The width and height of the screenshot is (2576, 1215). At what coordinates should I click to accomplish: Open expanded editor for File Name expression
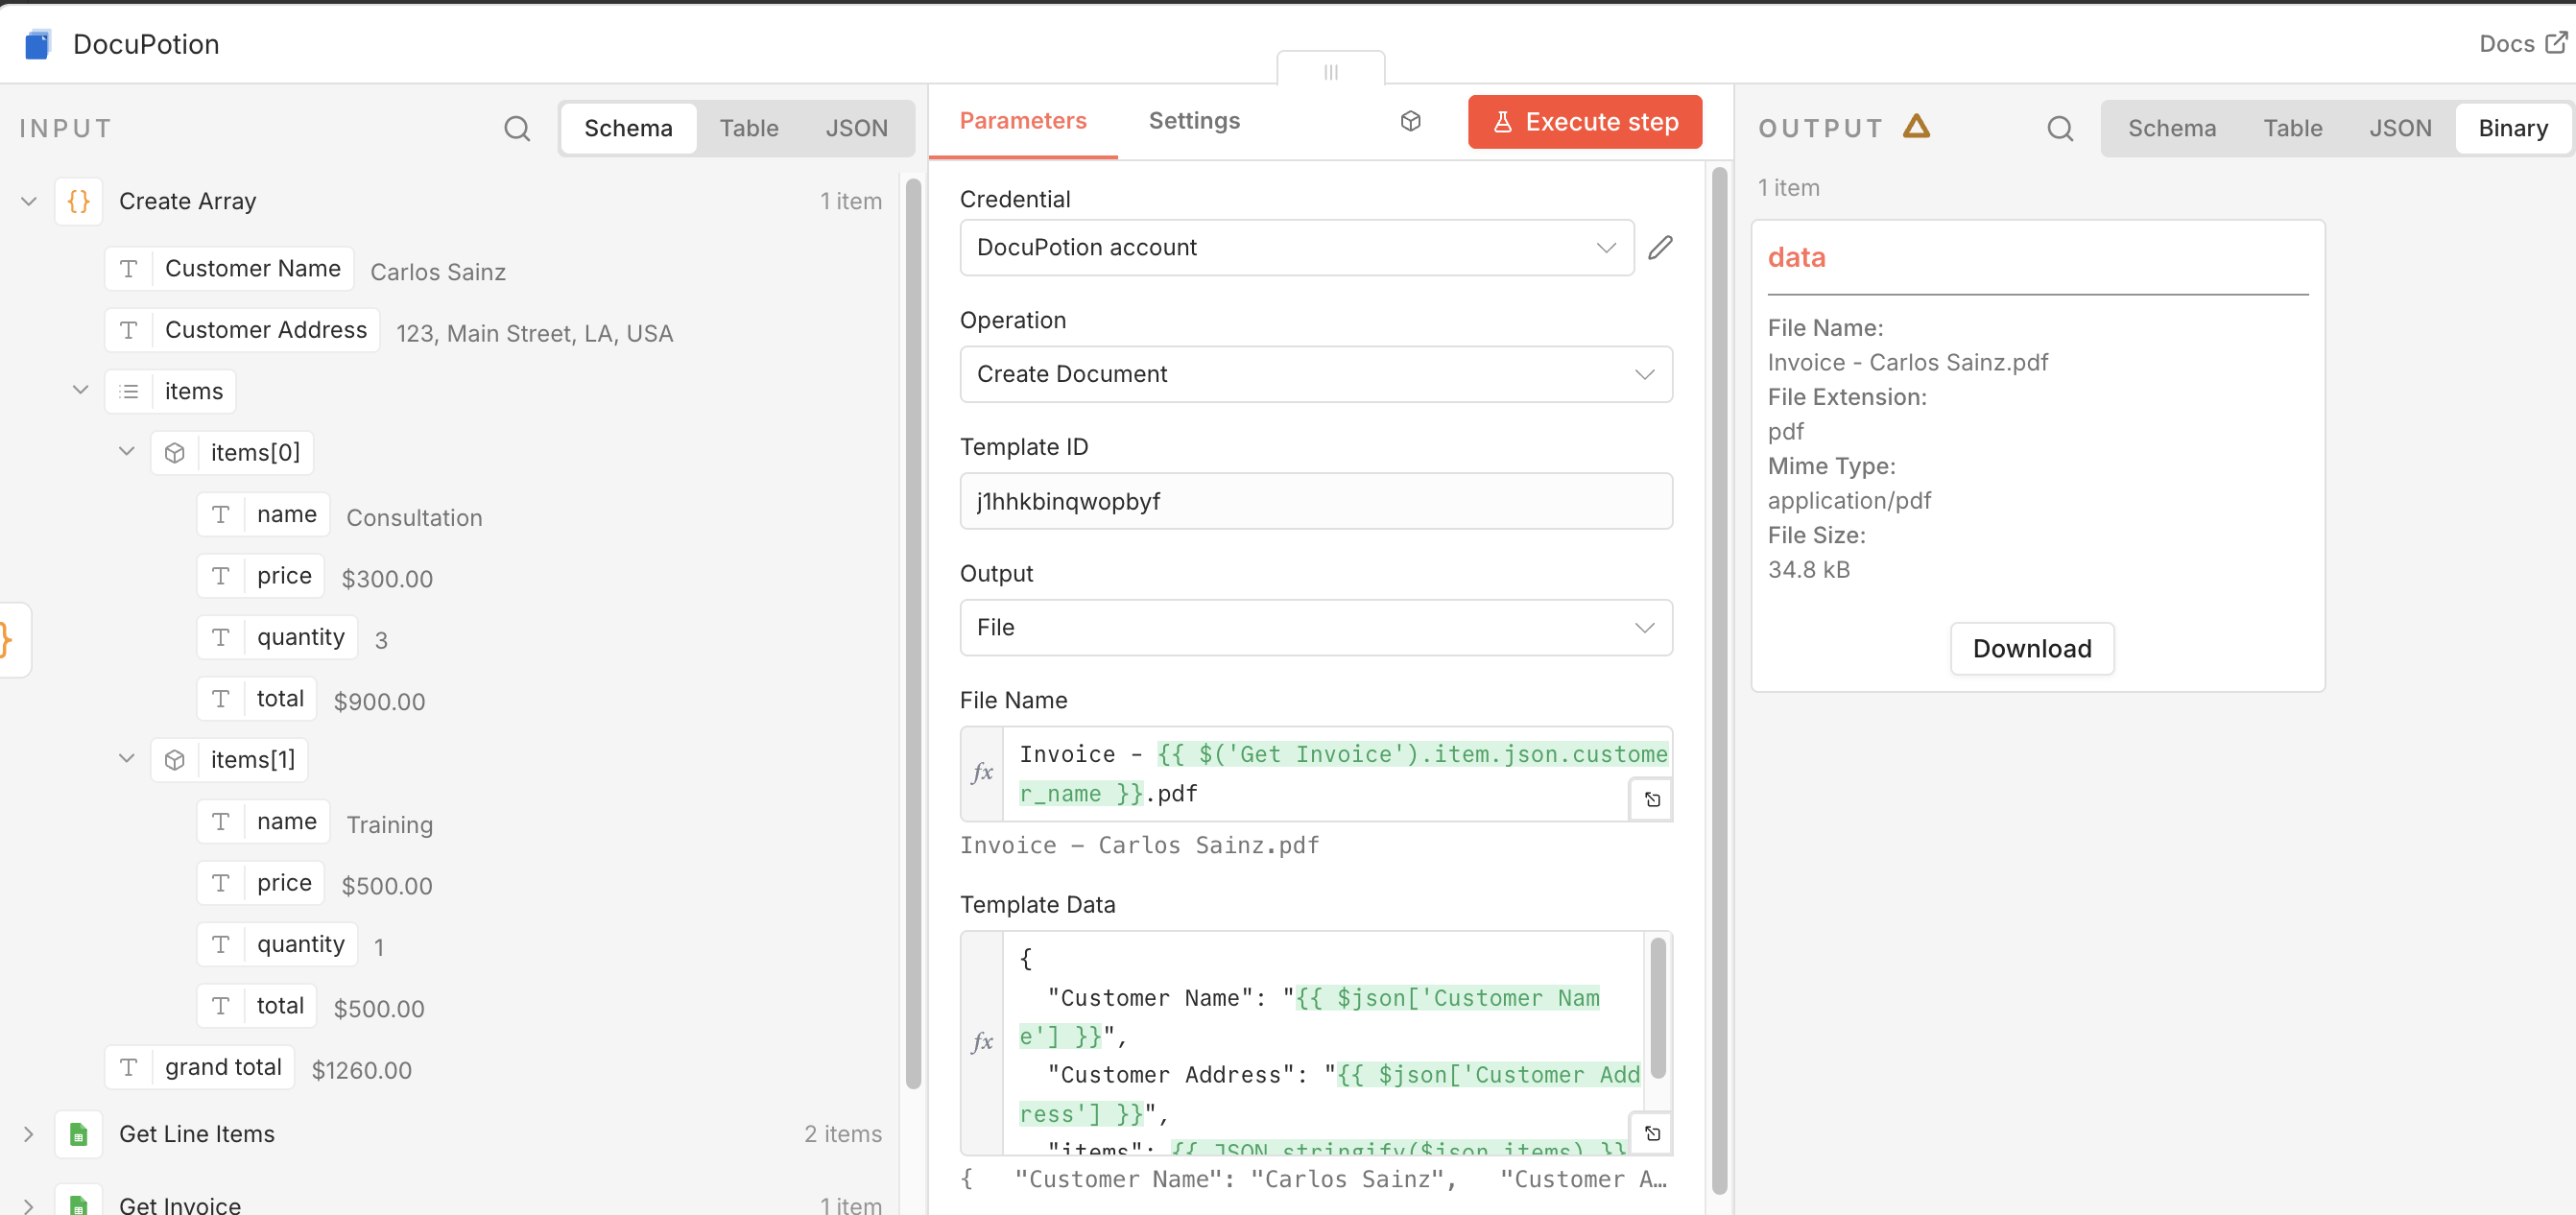(x=1652, y=799)
